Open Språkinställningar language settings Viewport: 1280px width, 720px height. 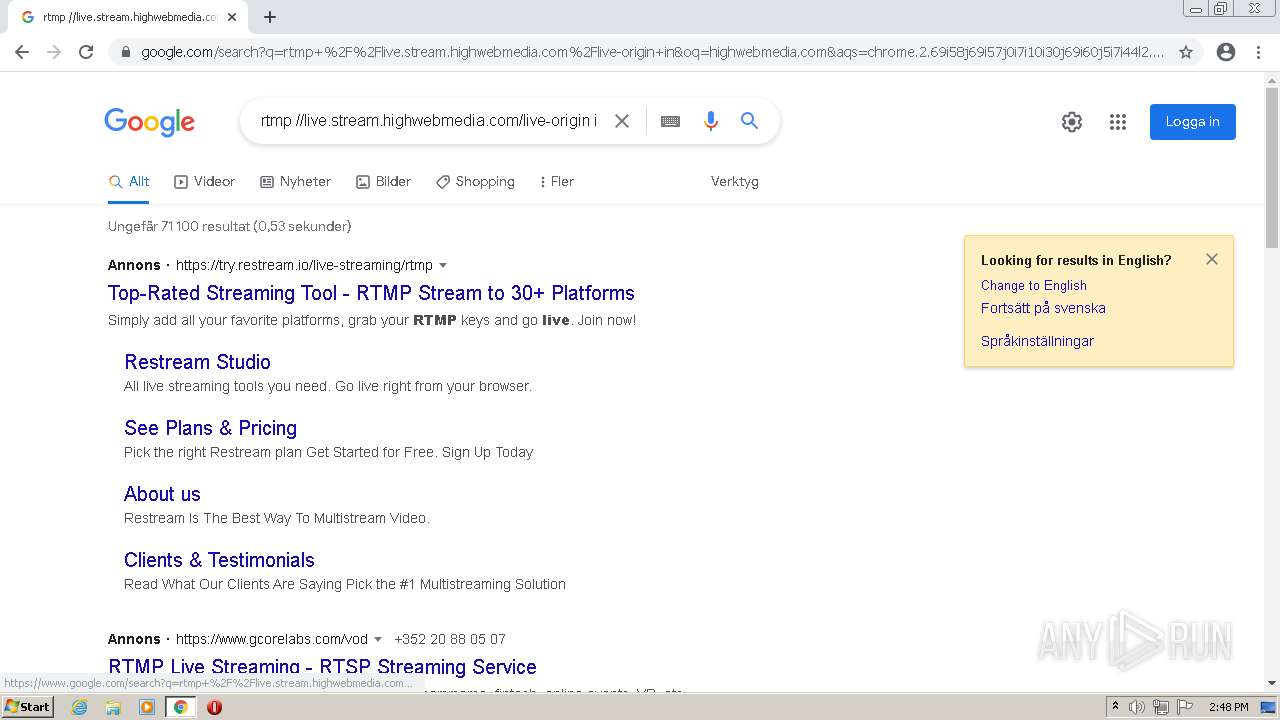pos(1037,342)
